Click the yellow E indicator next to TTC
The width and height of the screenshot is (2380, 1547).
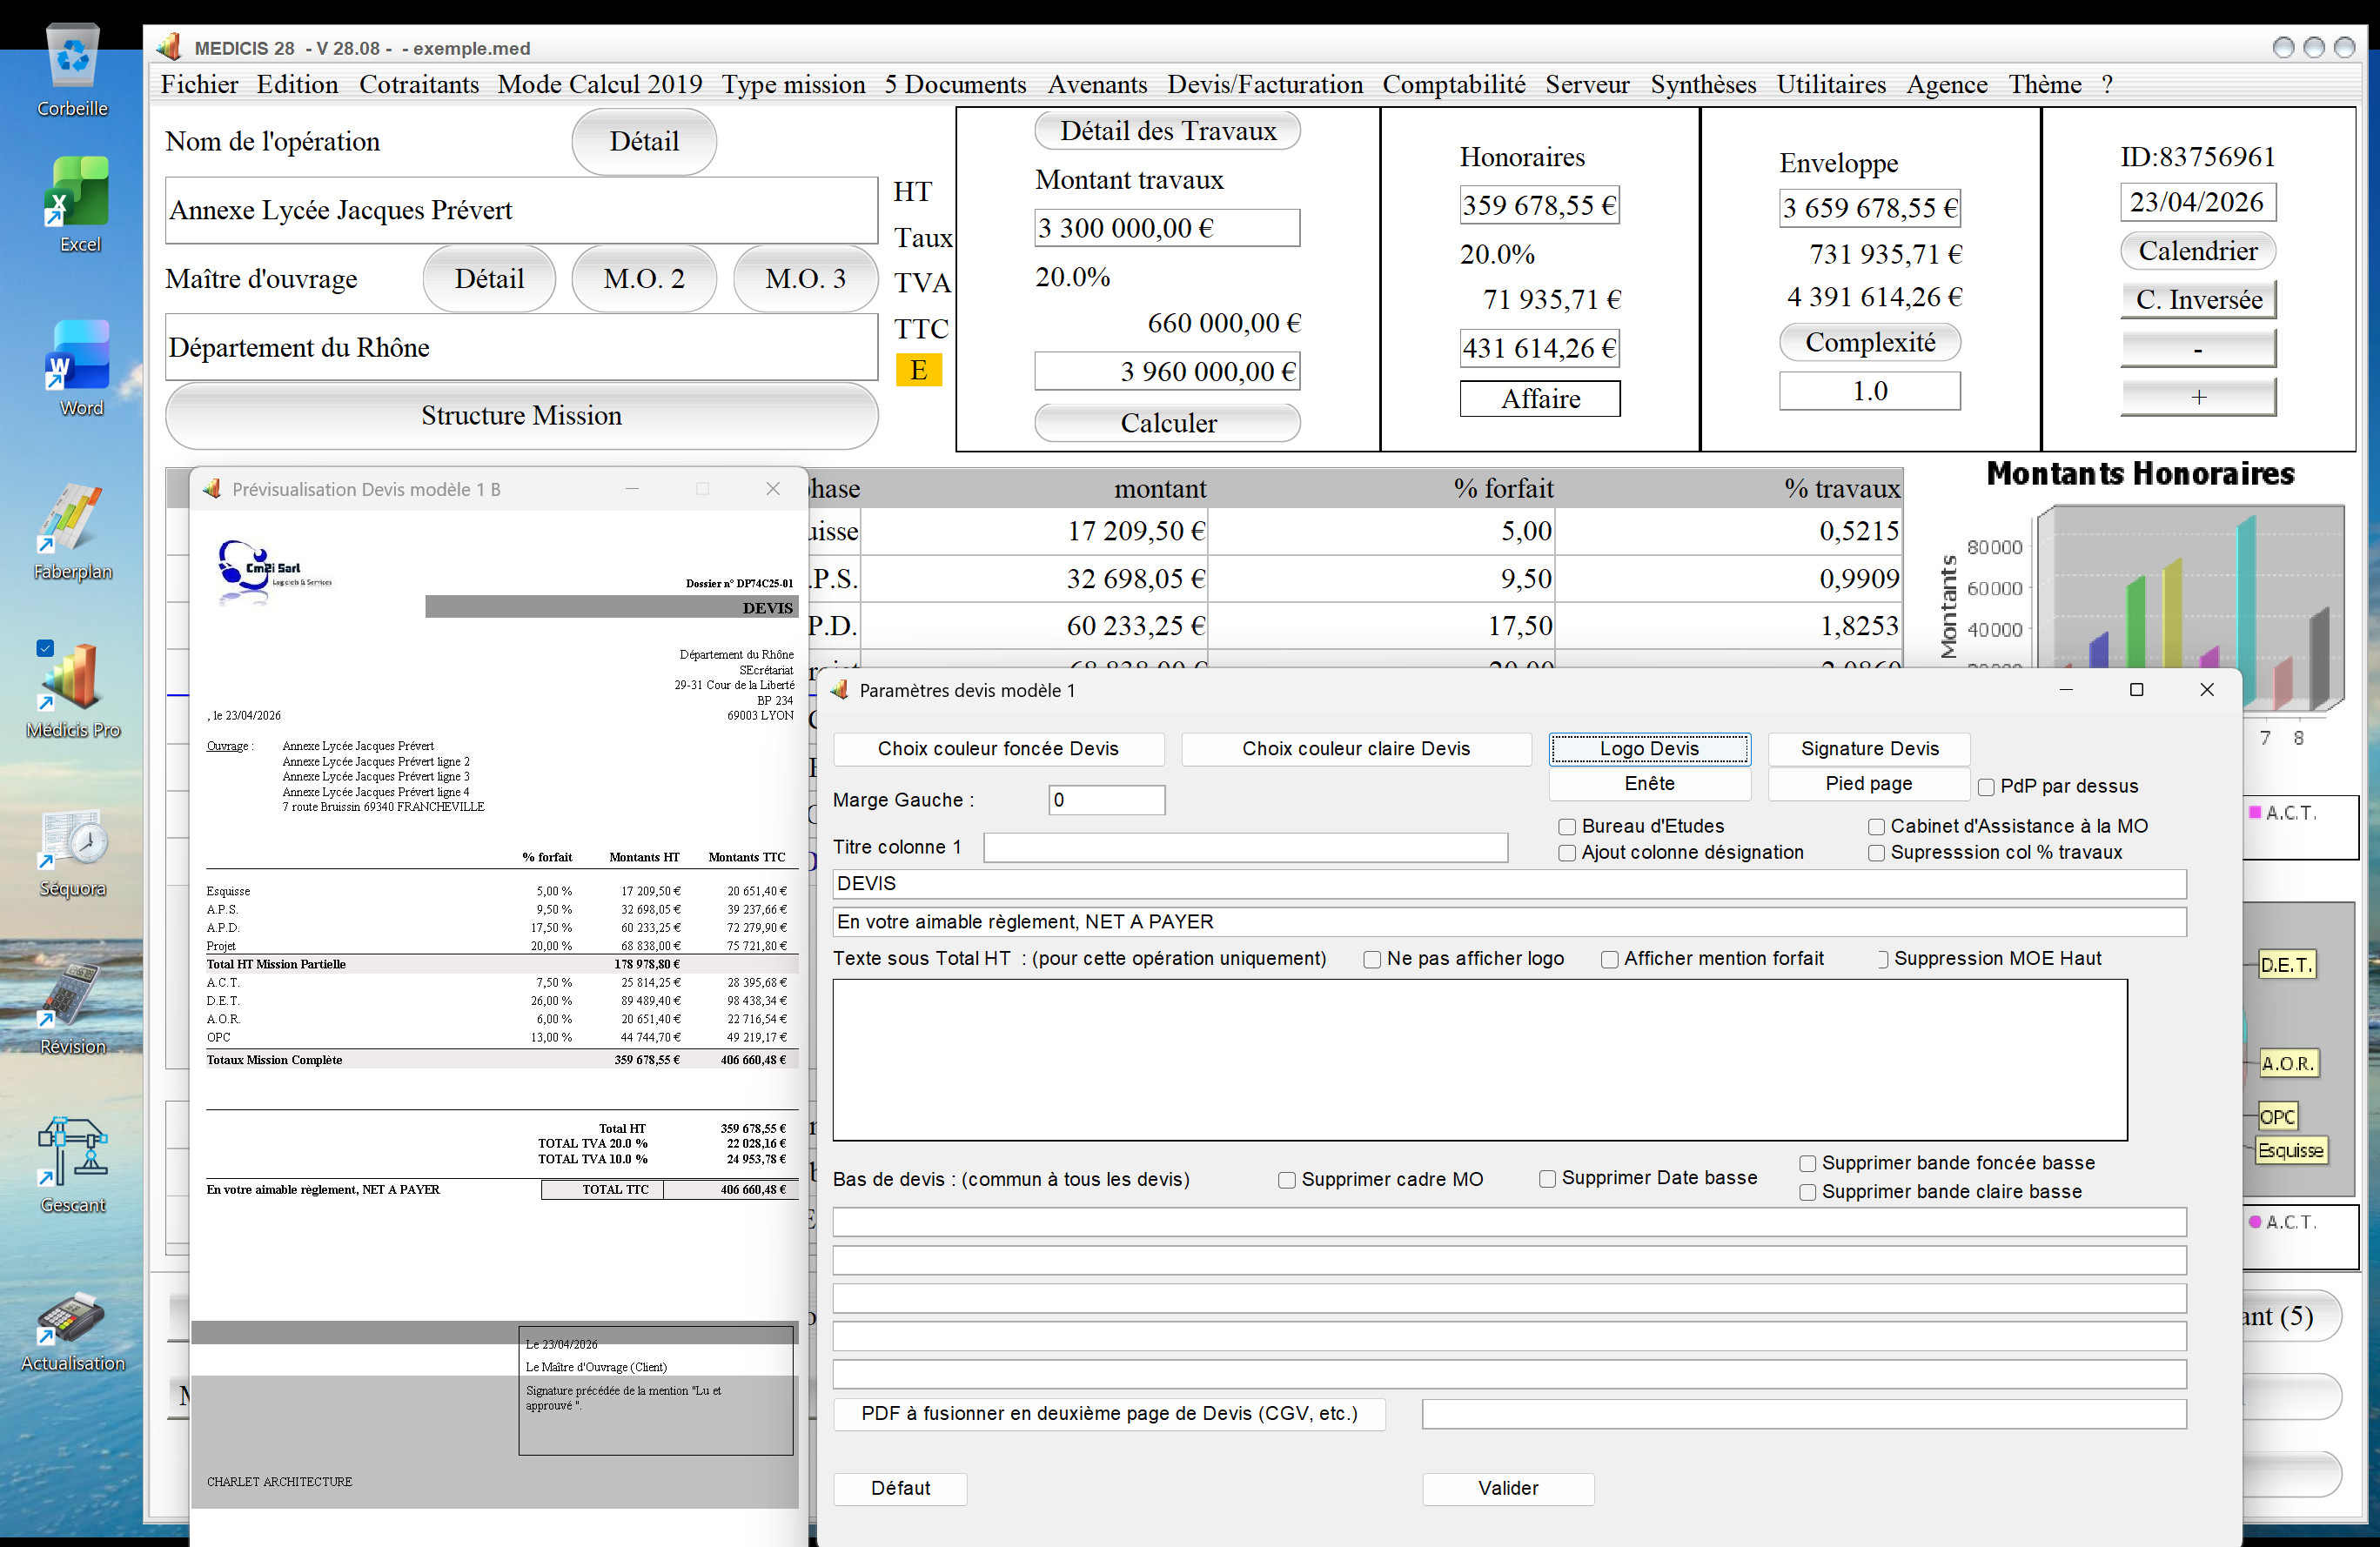(x=918, y=370)
